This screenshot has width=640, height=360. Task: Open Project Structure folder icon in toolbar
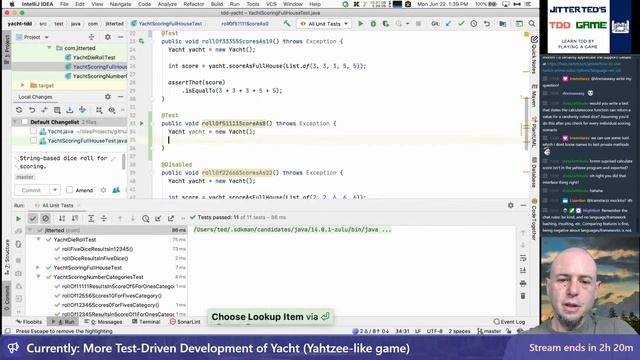503,24
